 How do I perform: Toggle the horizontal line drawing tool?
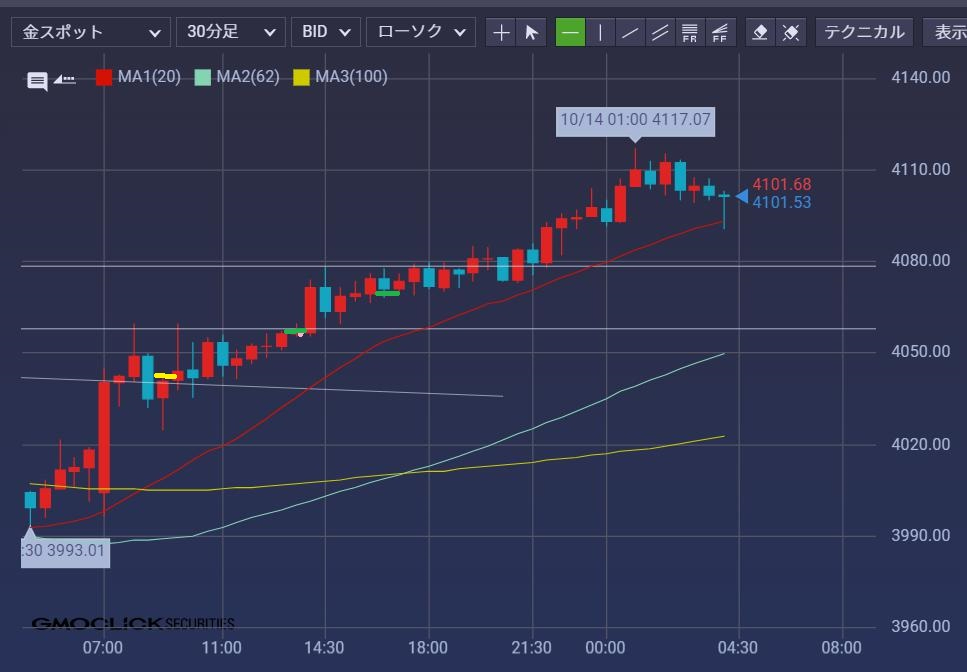570,32
